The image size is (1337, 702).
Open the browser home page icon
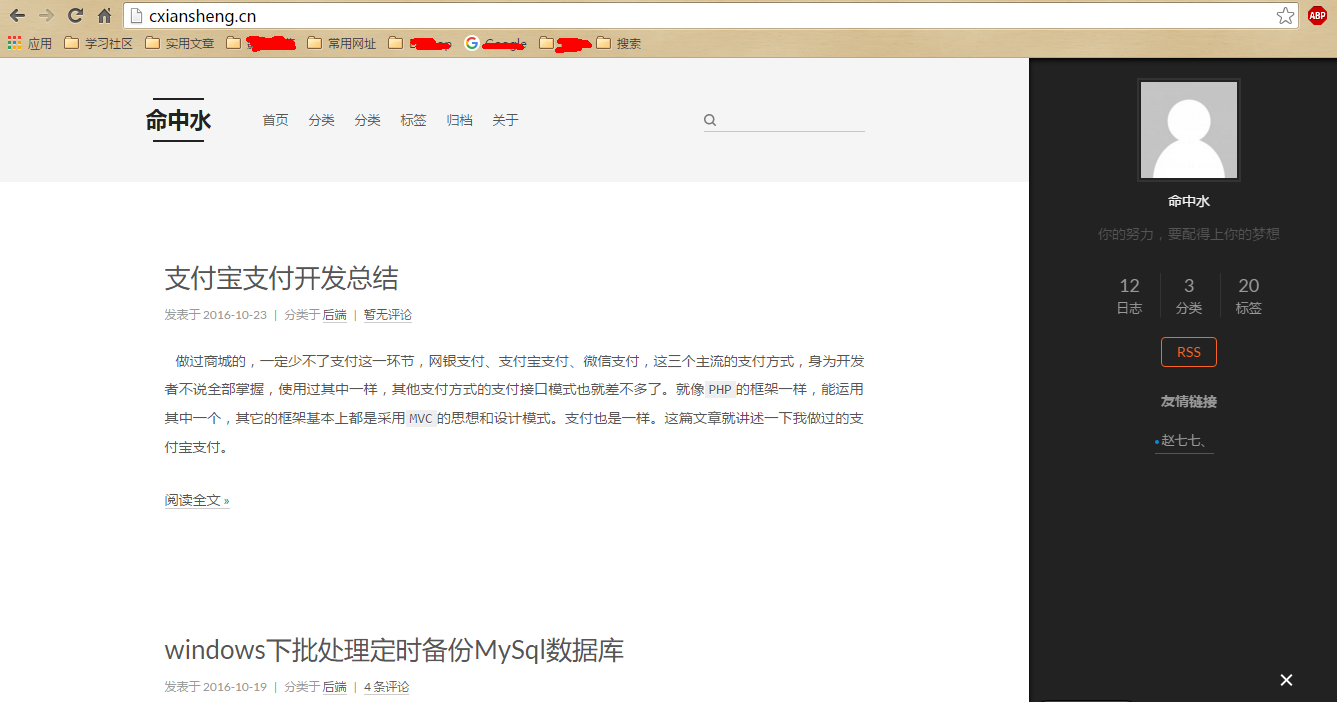tap(104, 15)
